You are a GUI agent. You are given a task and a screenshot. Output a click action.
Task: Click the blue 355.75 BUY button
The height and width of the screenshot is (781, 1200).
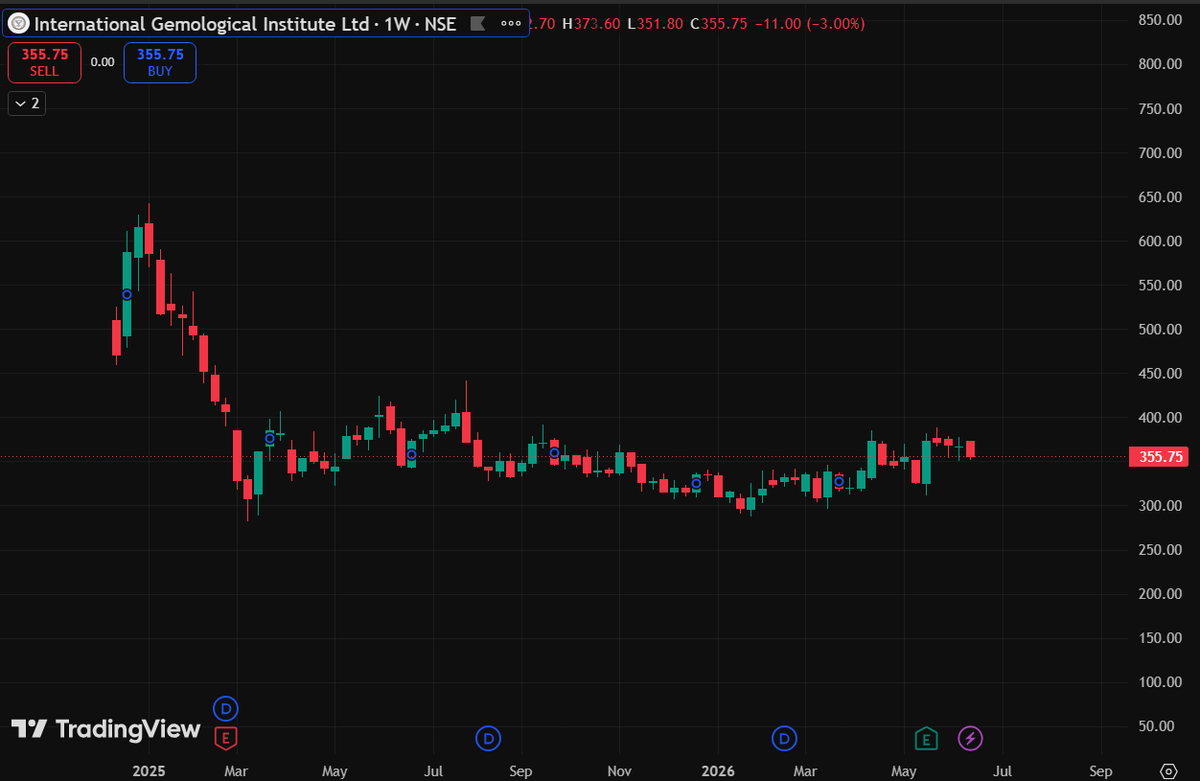tap(160, 62)
